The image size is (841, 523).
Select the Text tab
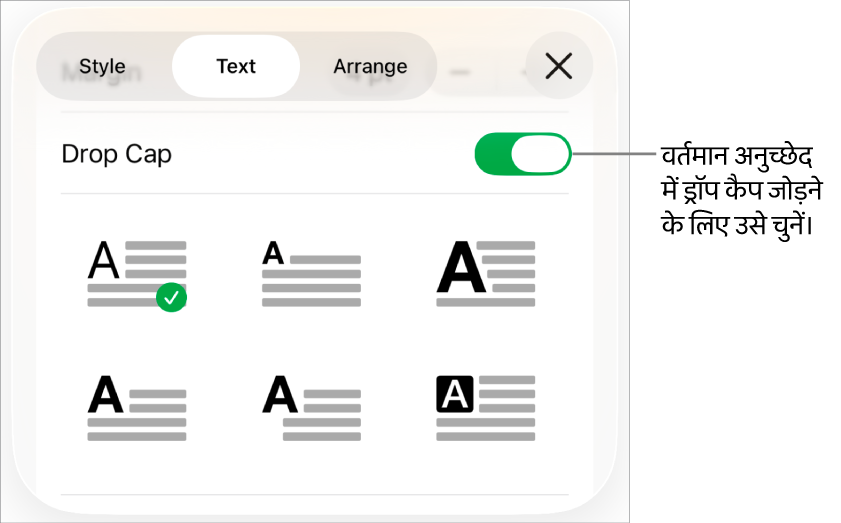click(236, 67)
